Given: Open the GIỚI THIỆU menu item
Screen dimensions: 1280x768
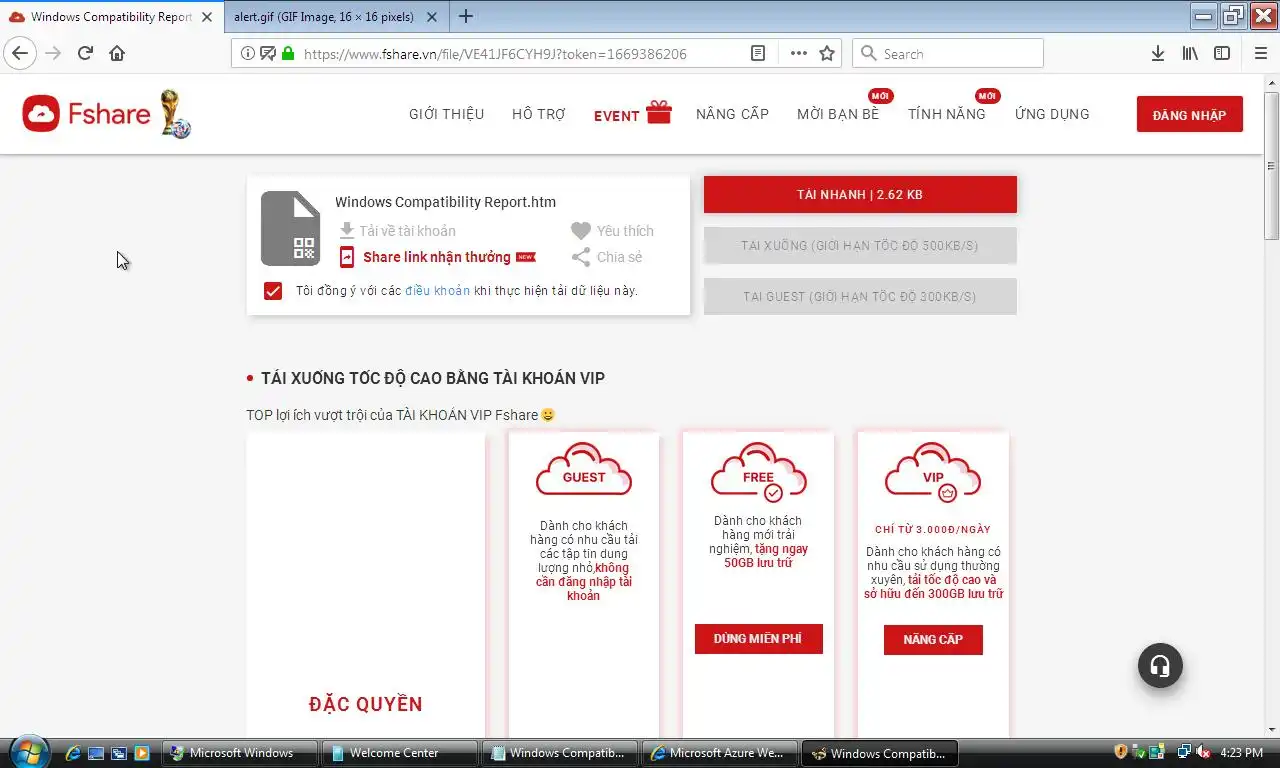Looking at the screenshot, I should 446,114.
